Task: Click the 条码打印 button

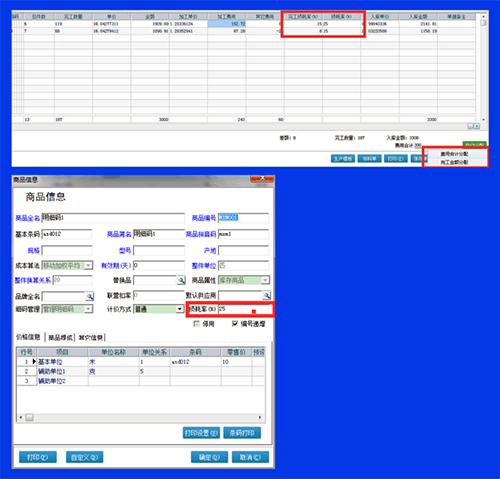Action: coord(242,433)
